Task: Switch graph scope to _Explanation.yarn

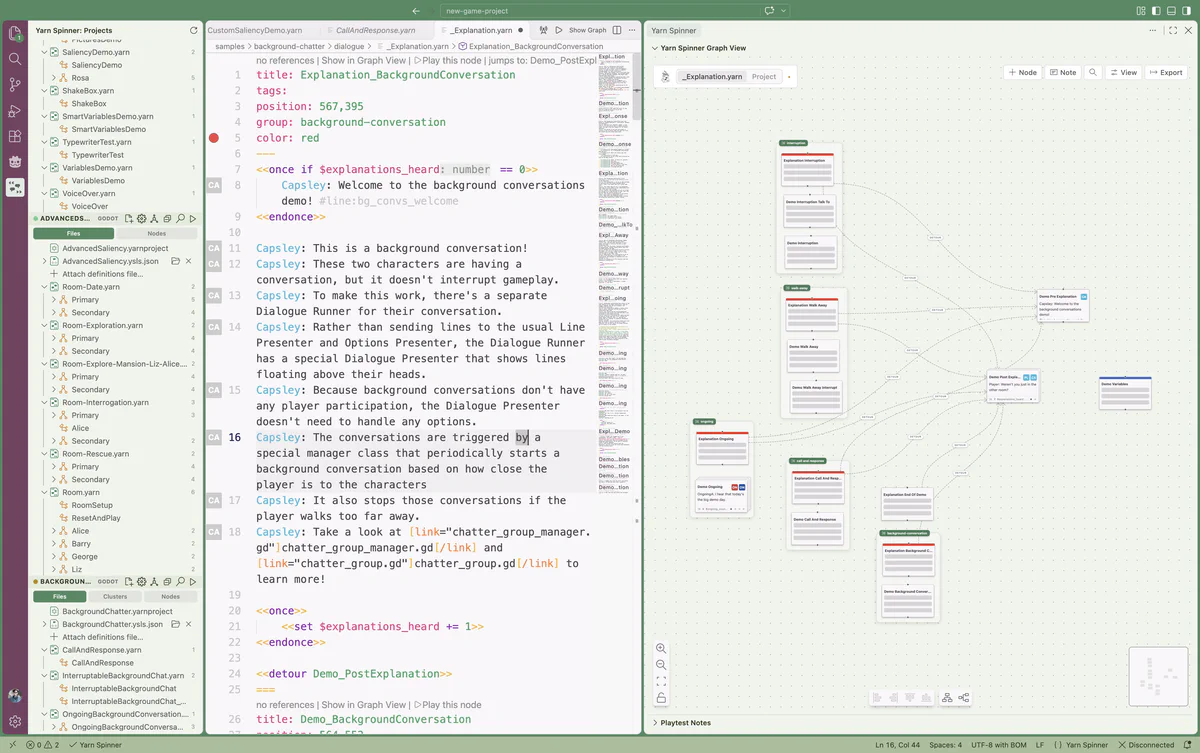Action: (x=713, y=76)
